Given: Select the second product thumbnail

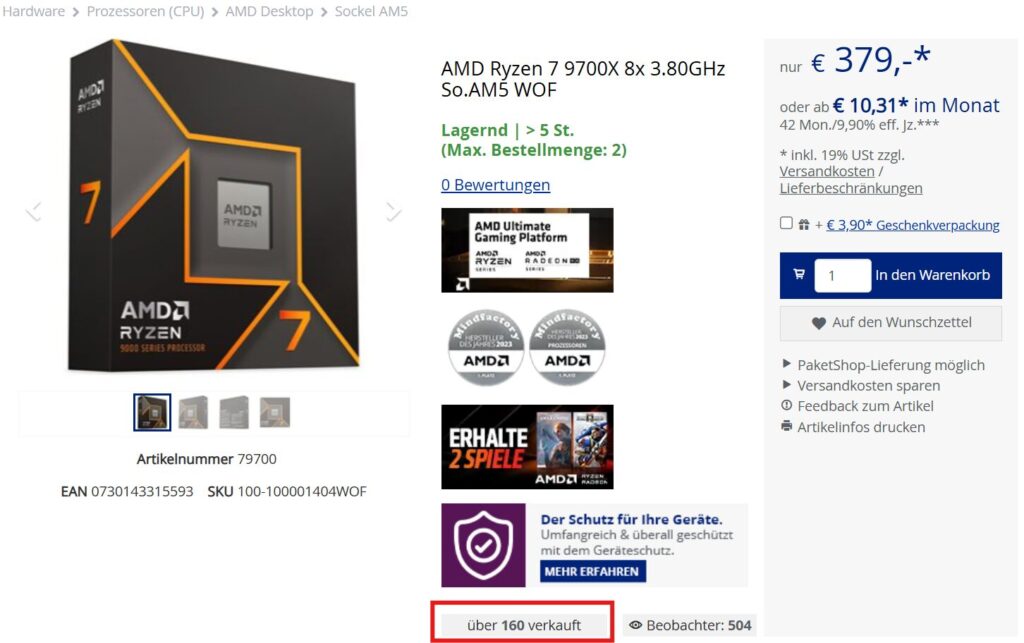Looking at the screenshot, I should point(193,413).
